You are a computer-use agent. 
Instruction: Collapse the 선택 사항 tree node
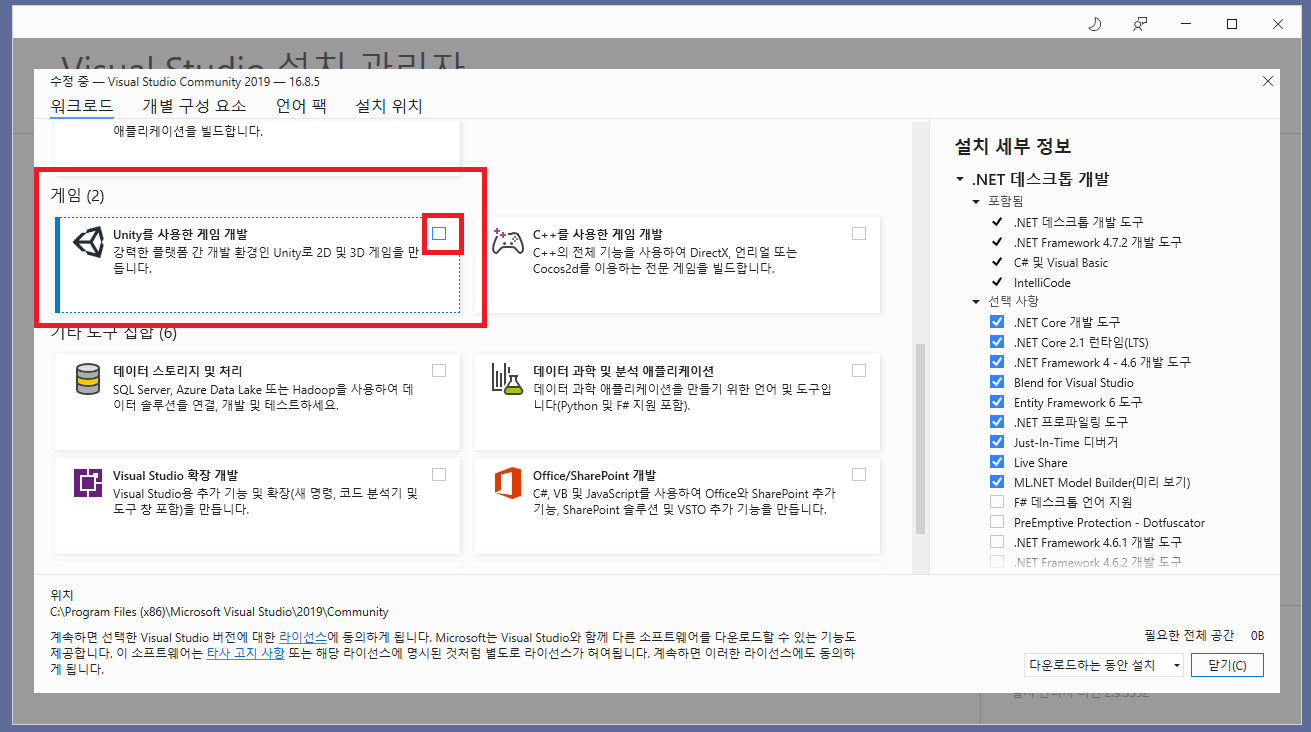pos(977,301)
